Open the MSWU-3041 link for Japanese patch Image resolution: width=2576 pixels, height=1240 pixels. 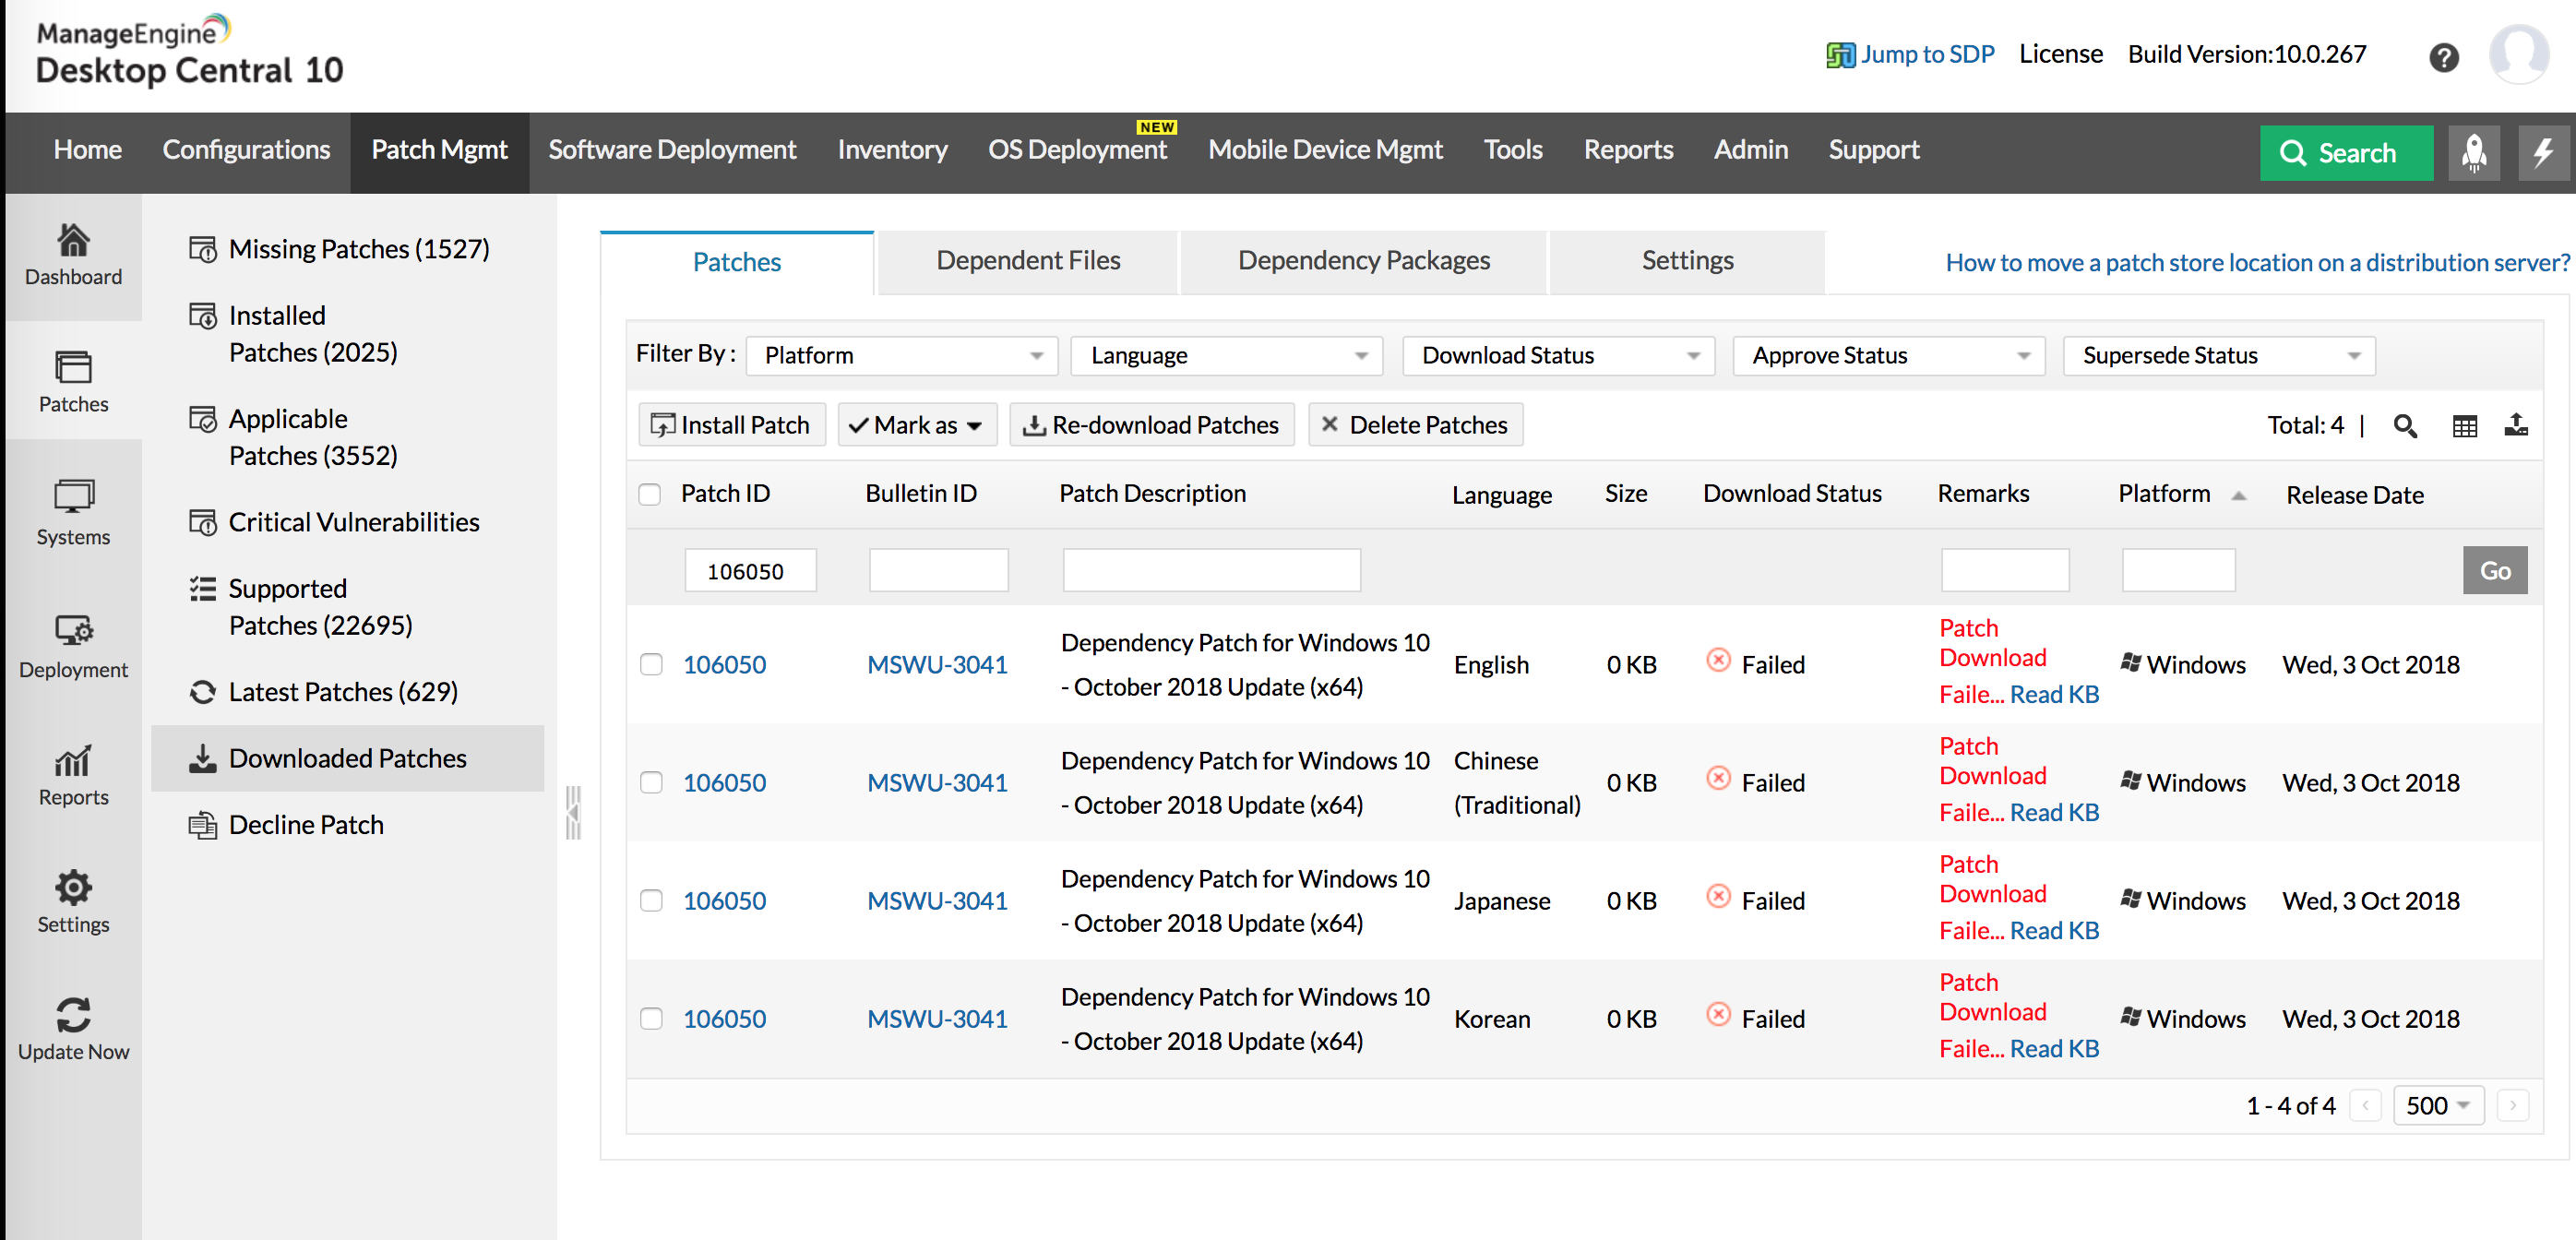tap(937, 900)
